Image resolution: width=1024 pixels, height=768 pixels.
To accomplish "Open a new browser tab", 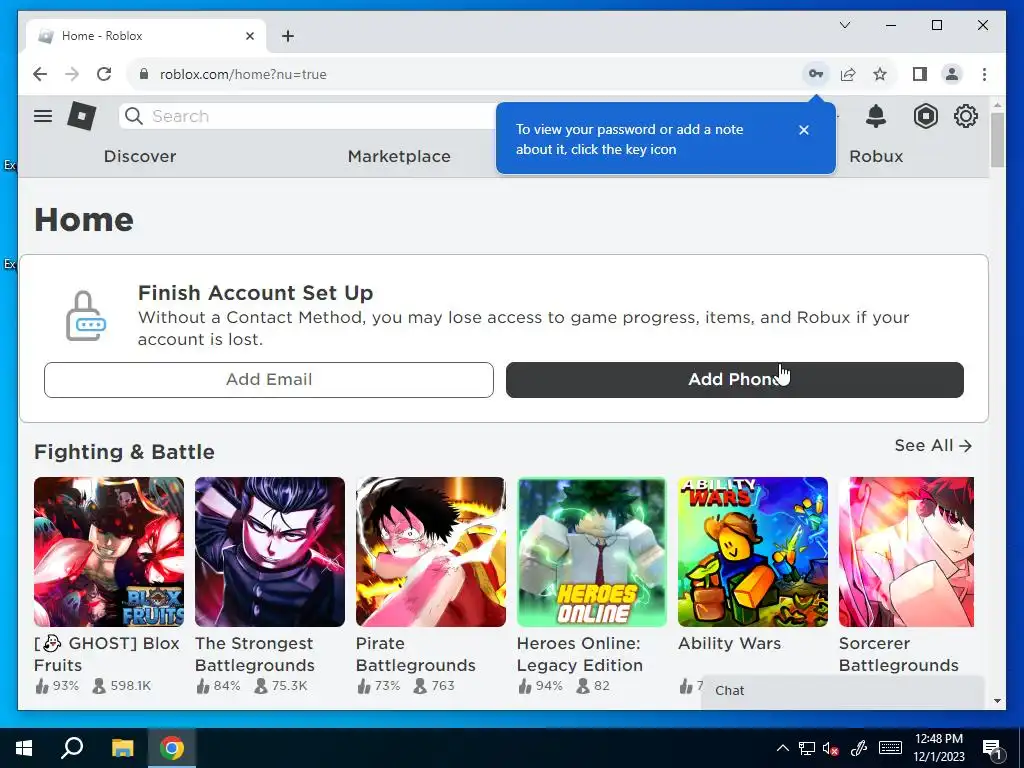I will coord(288,36).
